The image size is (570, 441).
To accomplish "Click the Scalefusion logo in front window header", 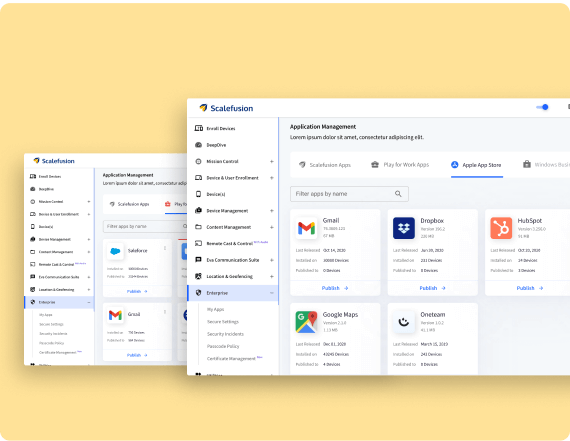I will (226, 108).
